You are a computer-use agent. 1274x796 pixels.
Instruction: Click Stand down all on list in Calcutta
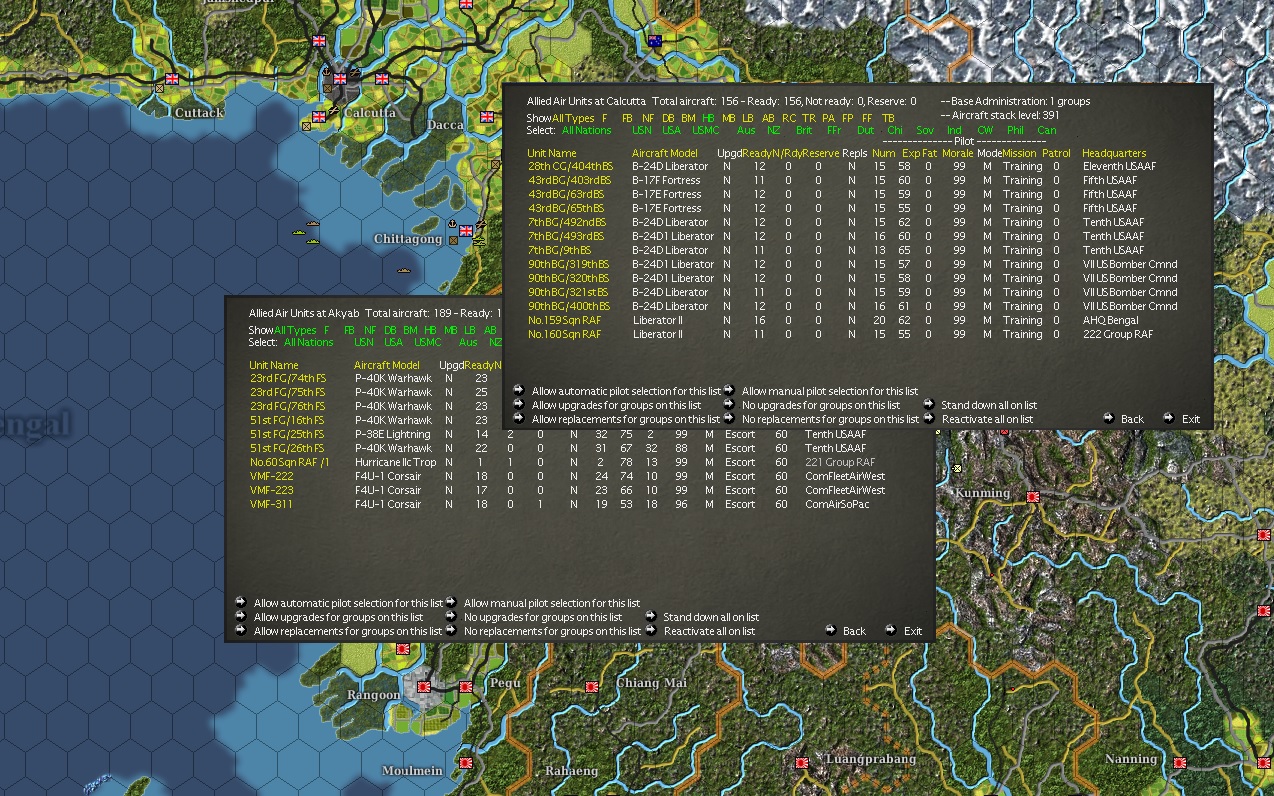tap(989, 405)
